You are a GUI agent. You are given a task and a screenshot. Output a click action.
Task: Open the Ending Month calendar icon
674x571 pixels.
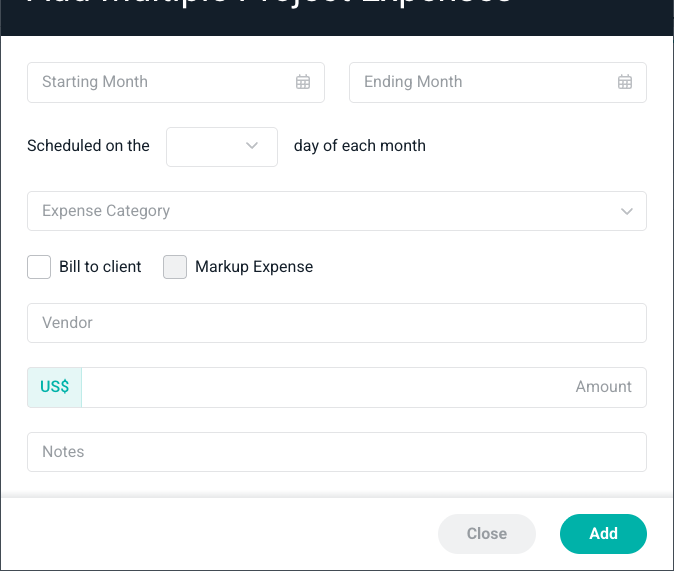(x=625, y=82)
